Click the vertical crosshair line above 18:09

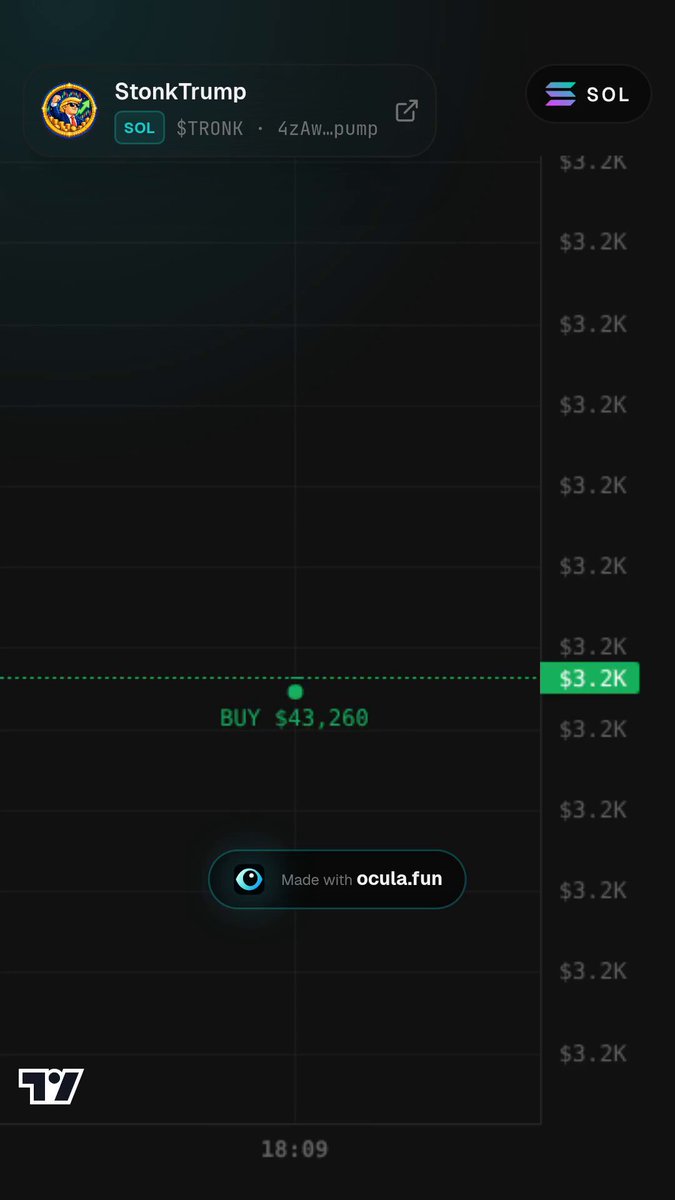click(295, 400)
